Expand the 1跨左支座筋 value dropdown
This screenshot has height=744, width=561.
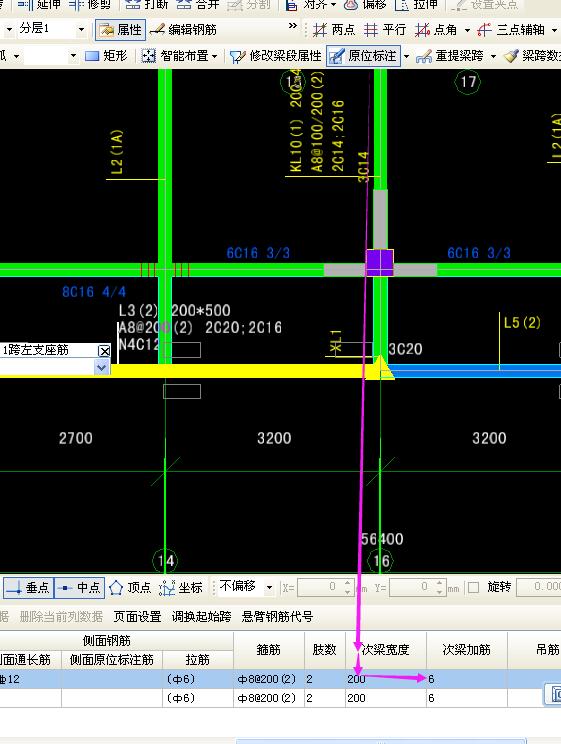[101, 367]
